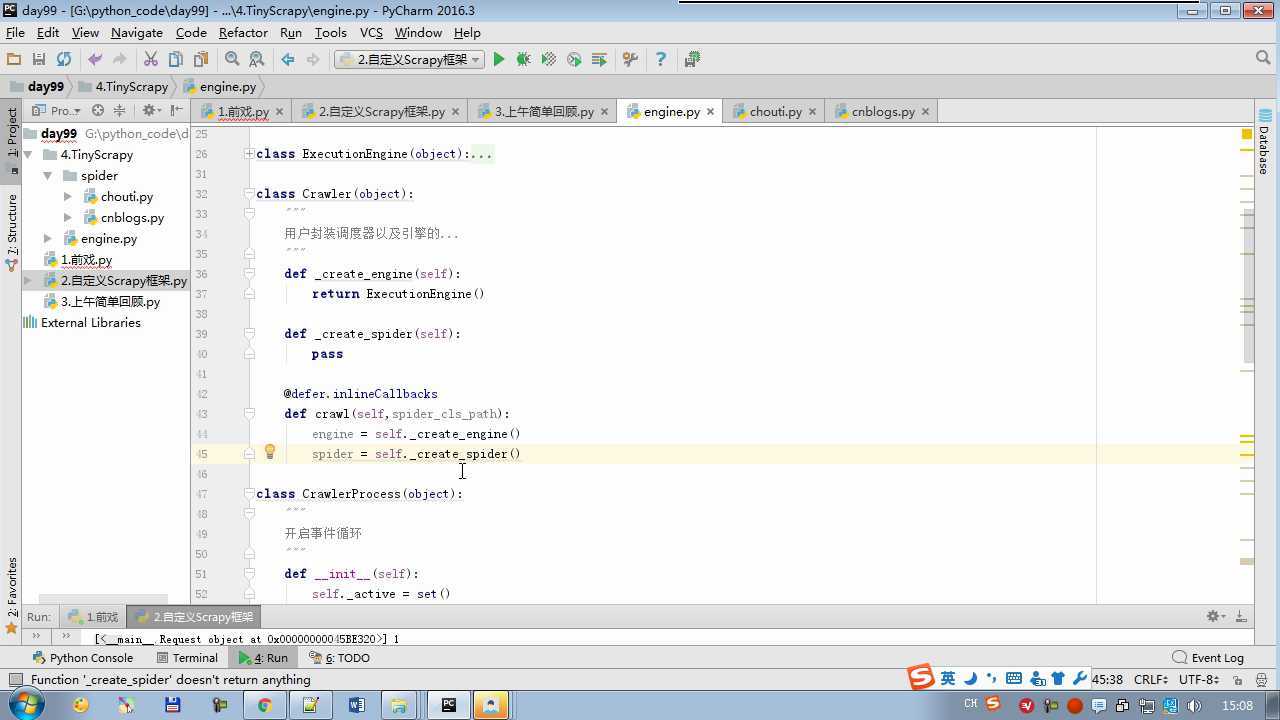Expand the folded ExecutionEngine class on line 26
Screen dimensions: 1280x720
point(249,154)
